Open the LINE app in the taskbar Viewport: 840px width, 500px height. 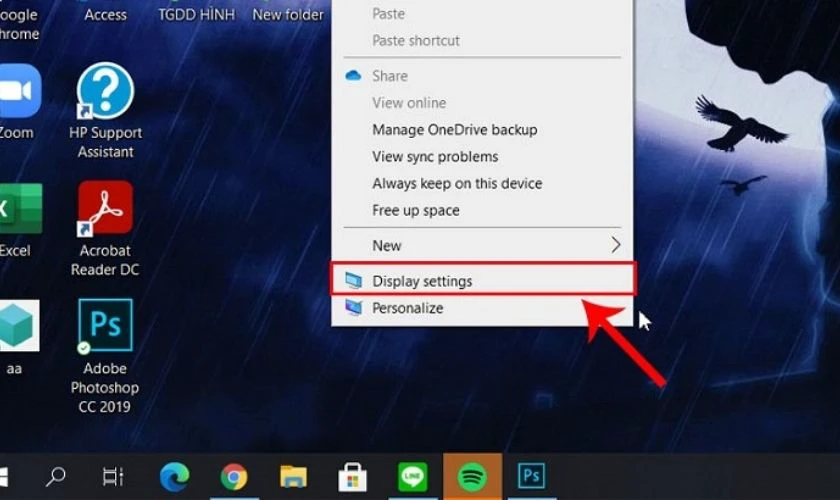[412, 476]
